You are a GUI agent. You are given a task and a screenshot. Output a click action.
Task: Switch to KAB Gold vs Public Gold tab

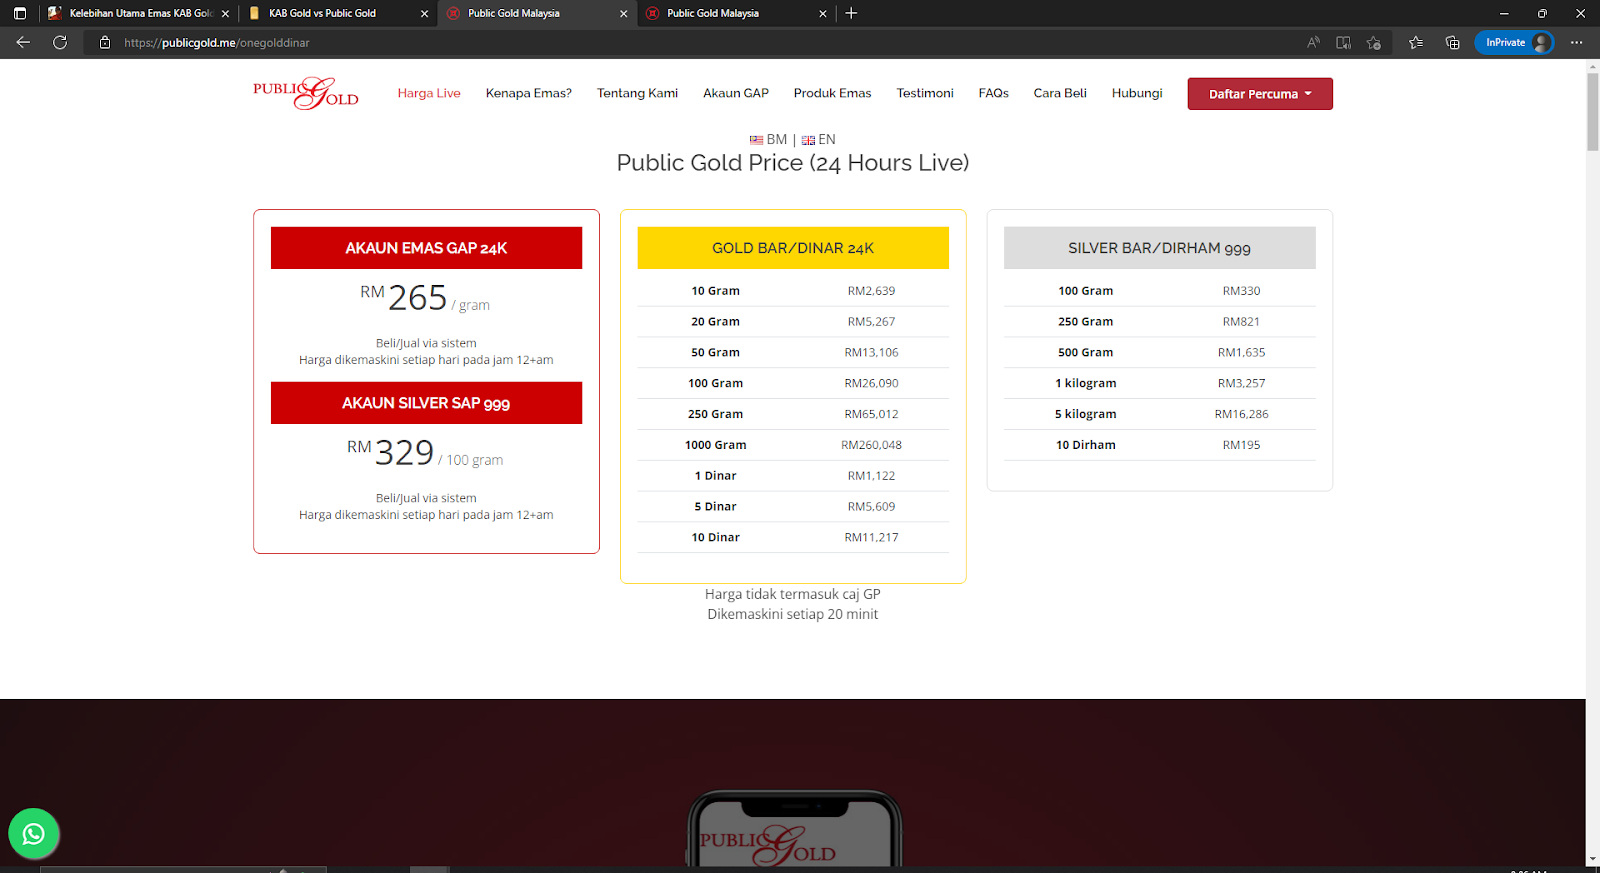click(339, 13)
